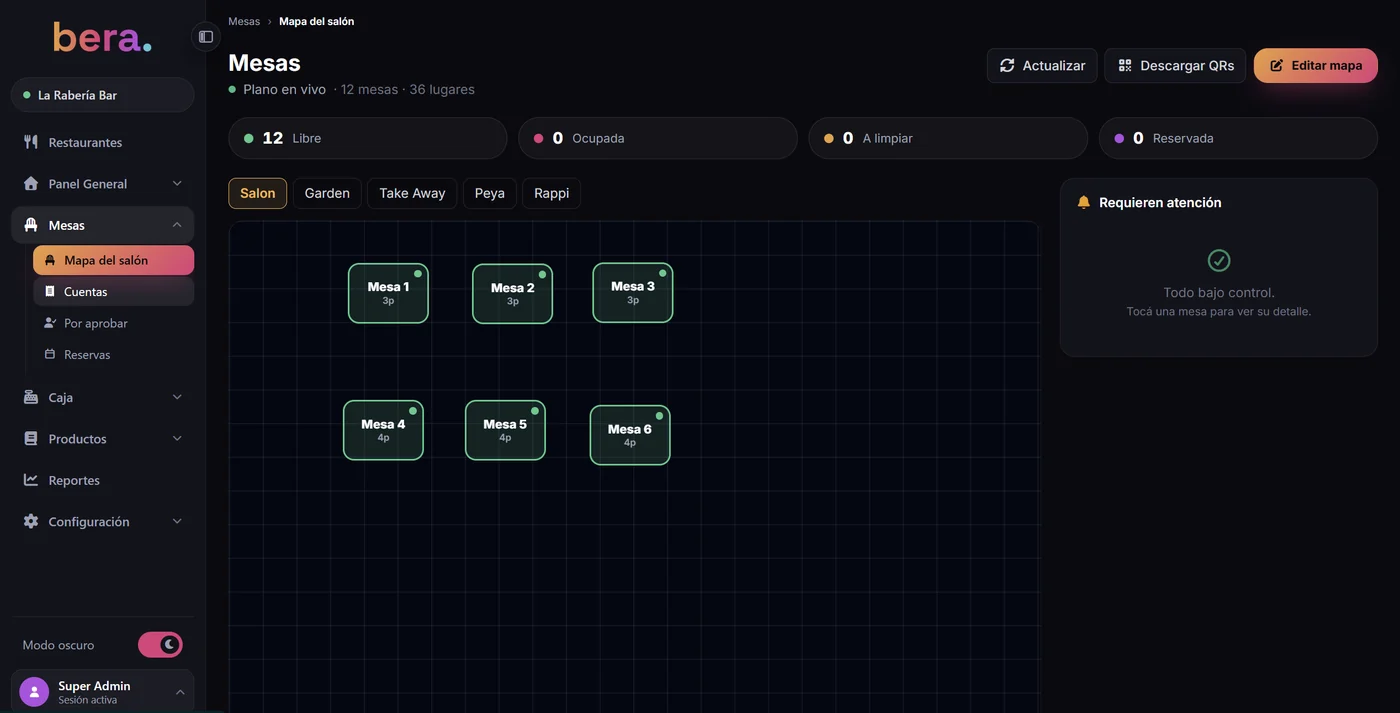1400x713 pixels.
Task: Open the Reportes sidebar item
Action: (x=103, y=480)
